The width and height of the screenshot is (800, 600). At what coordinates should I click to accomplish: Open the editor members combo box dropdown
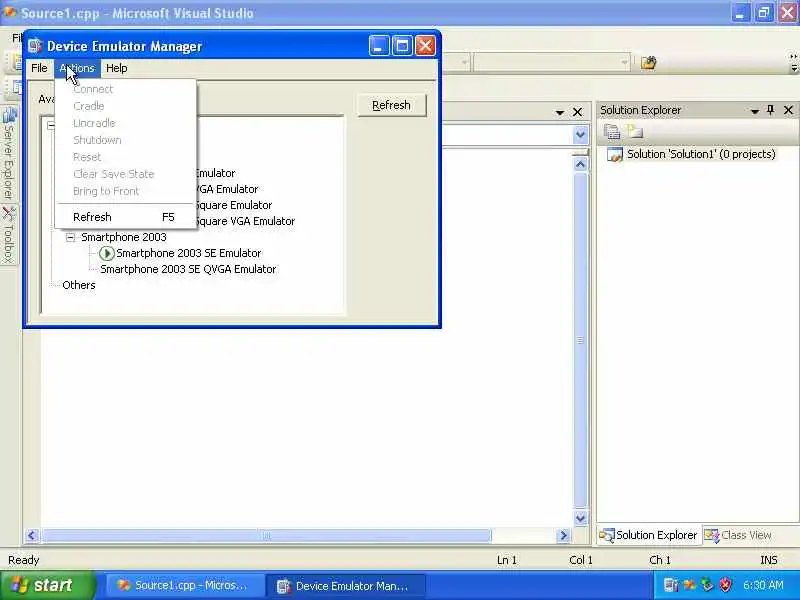point(580,135)
